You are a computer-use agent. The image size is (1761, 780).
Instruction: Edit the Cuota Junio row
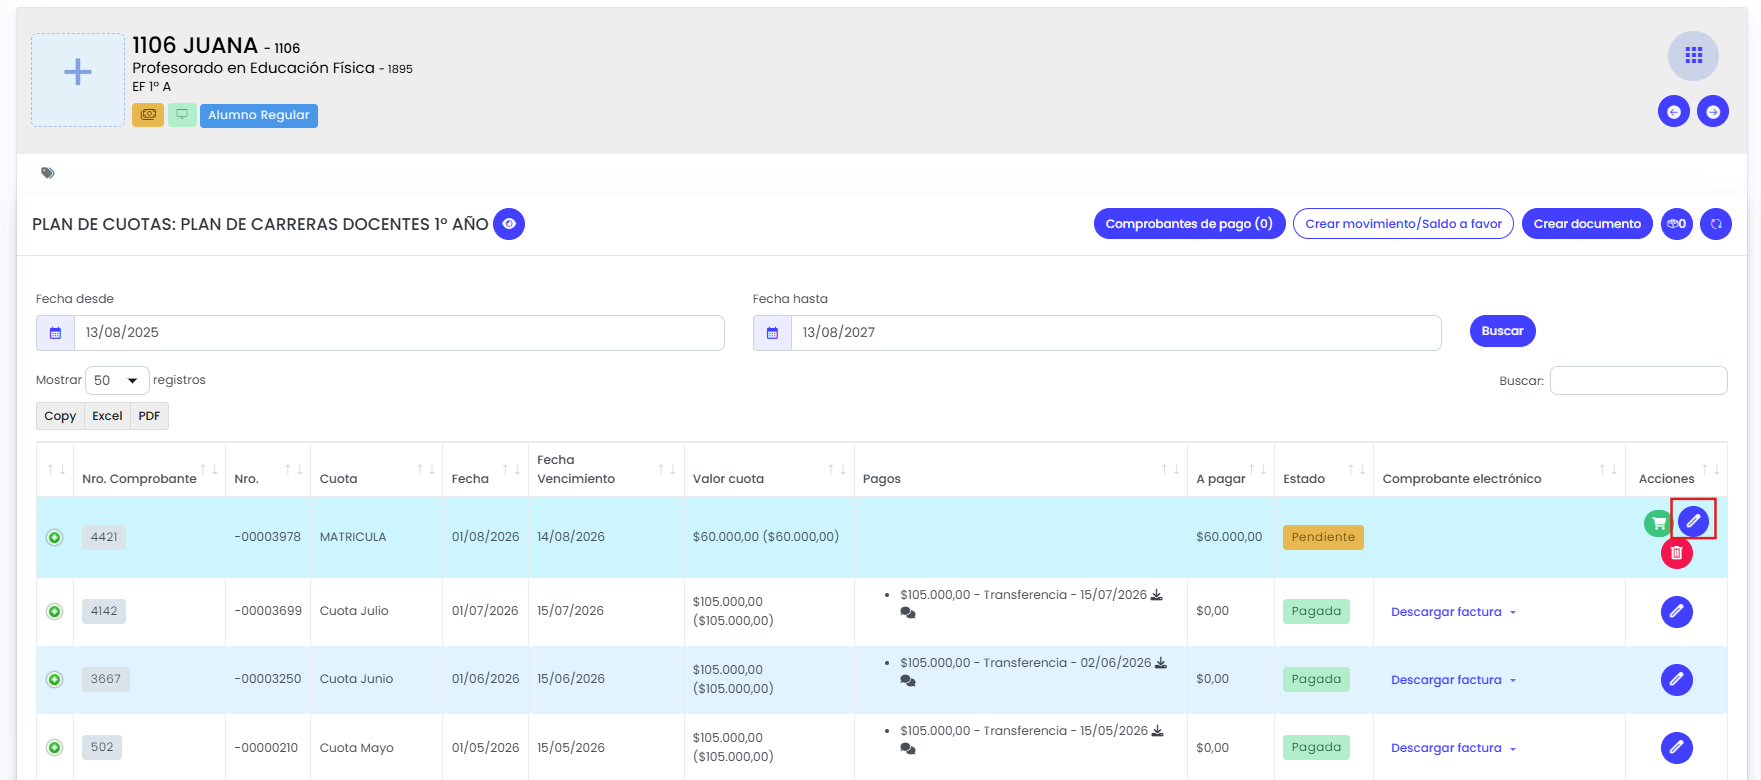1677,679
